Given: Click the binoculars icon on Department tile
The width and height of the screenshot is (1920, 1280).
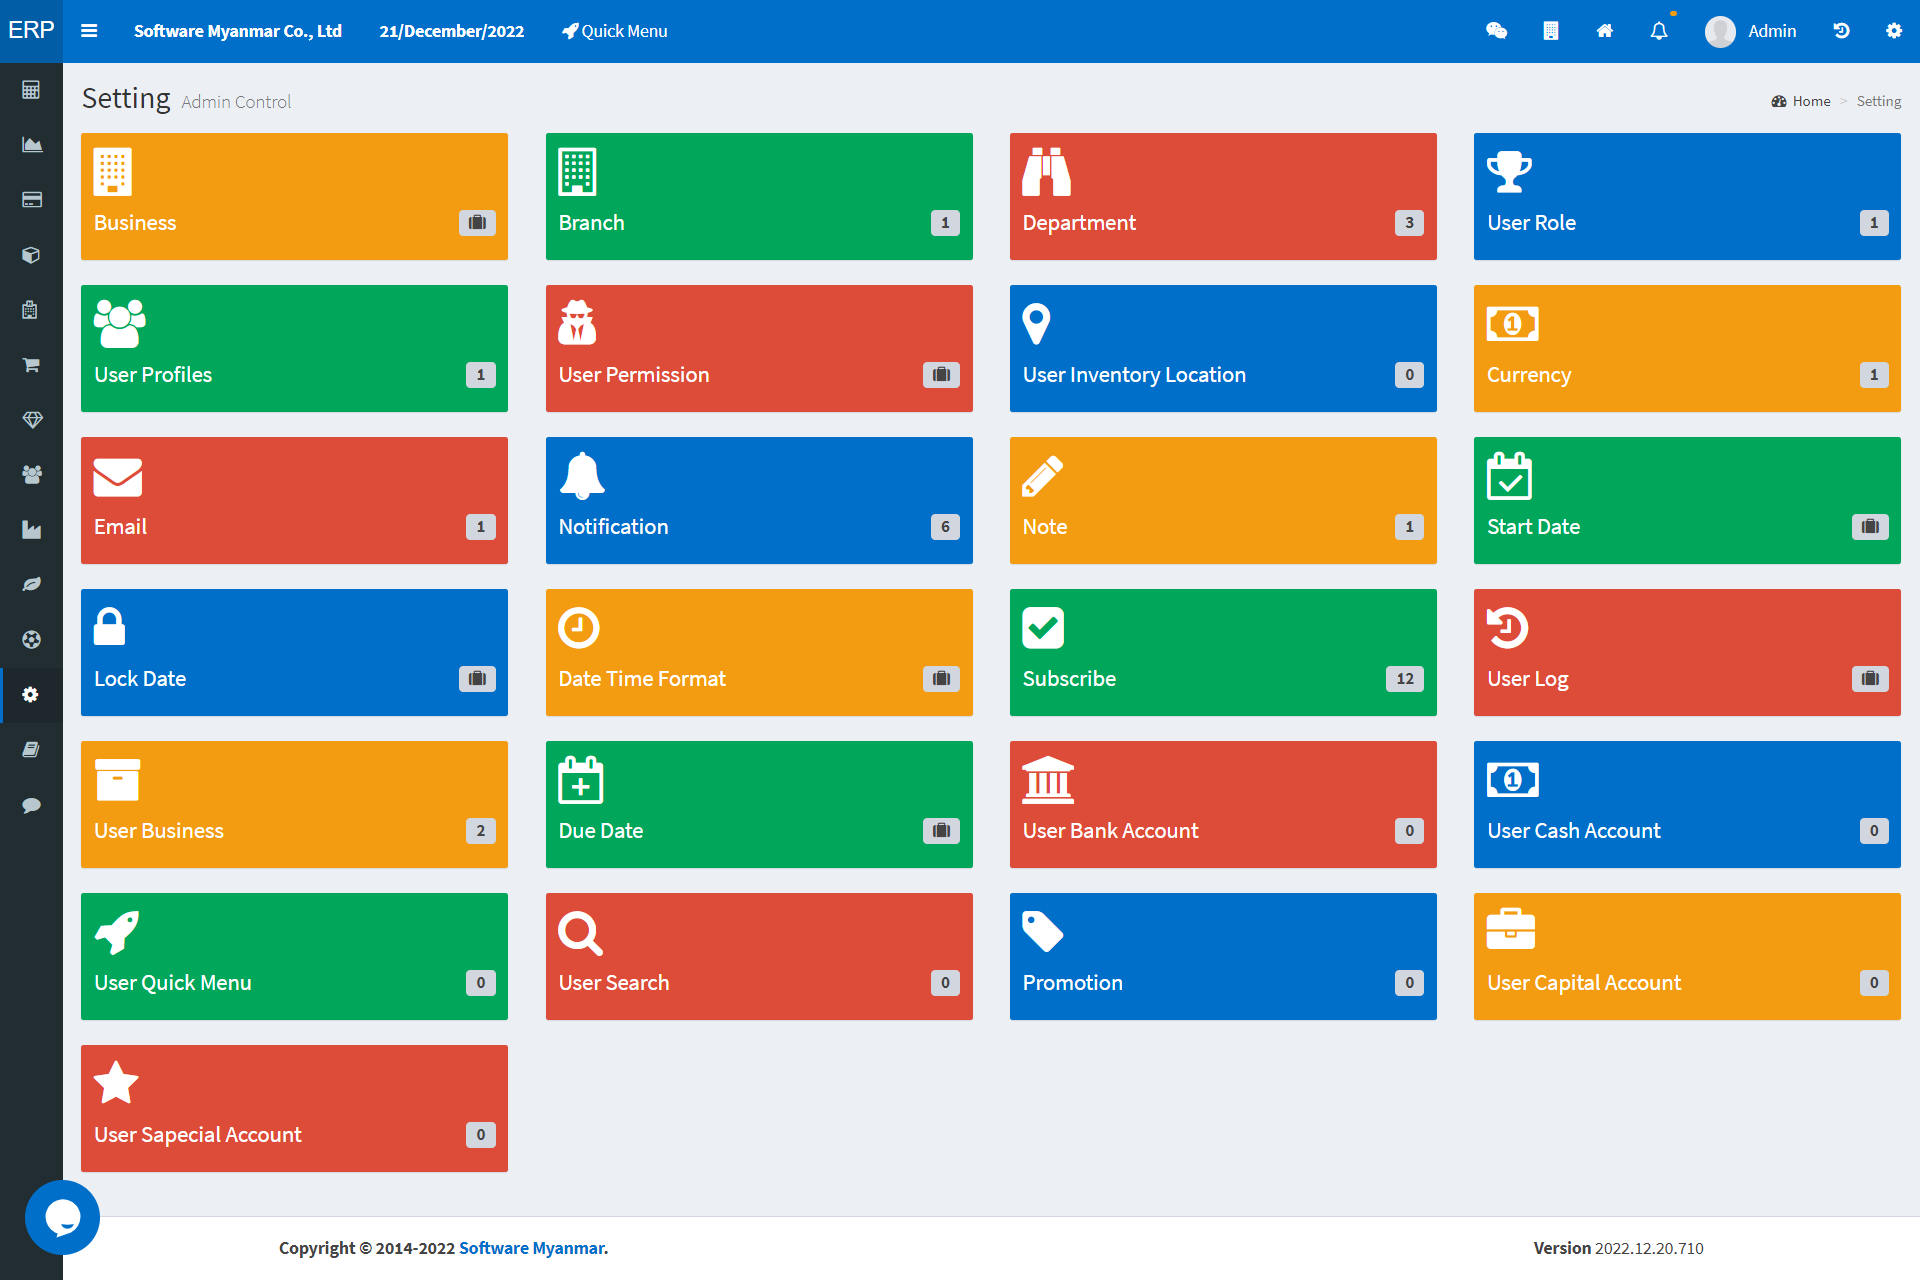Looking at the screenshot, I should click(1046, 172).
